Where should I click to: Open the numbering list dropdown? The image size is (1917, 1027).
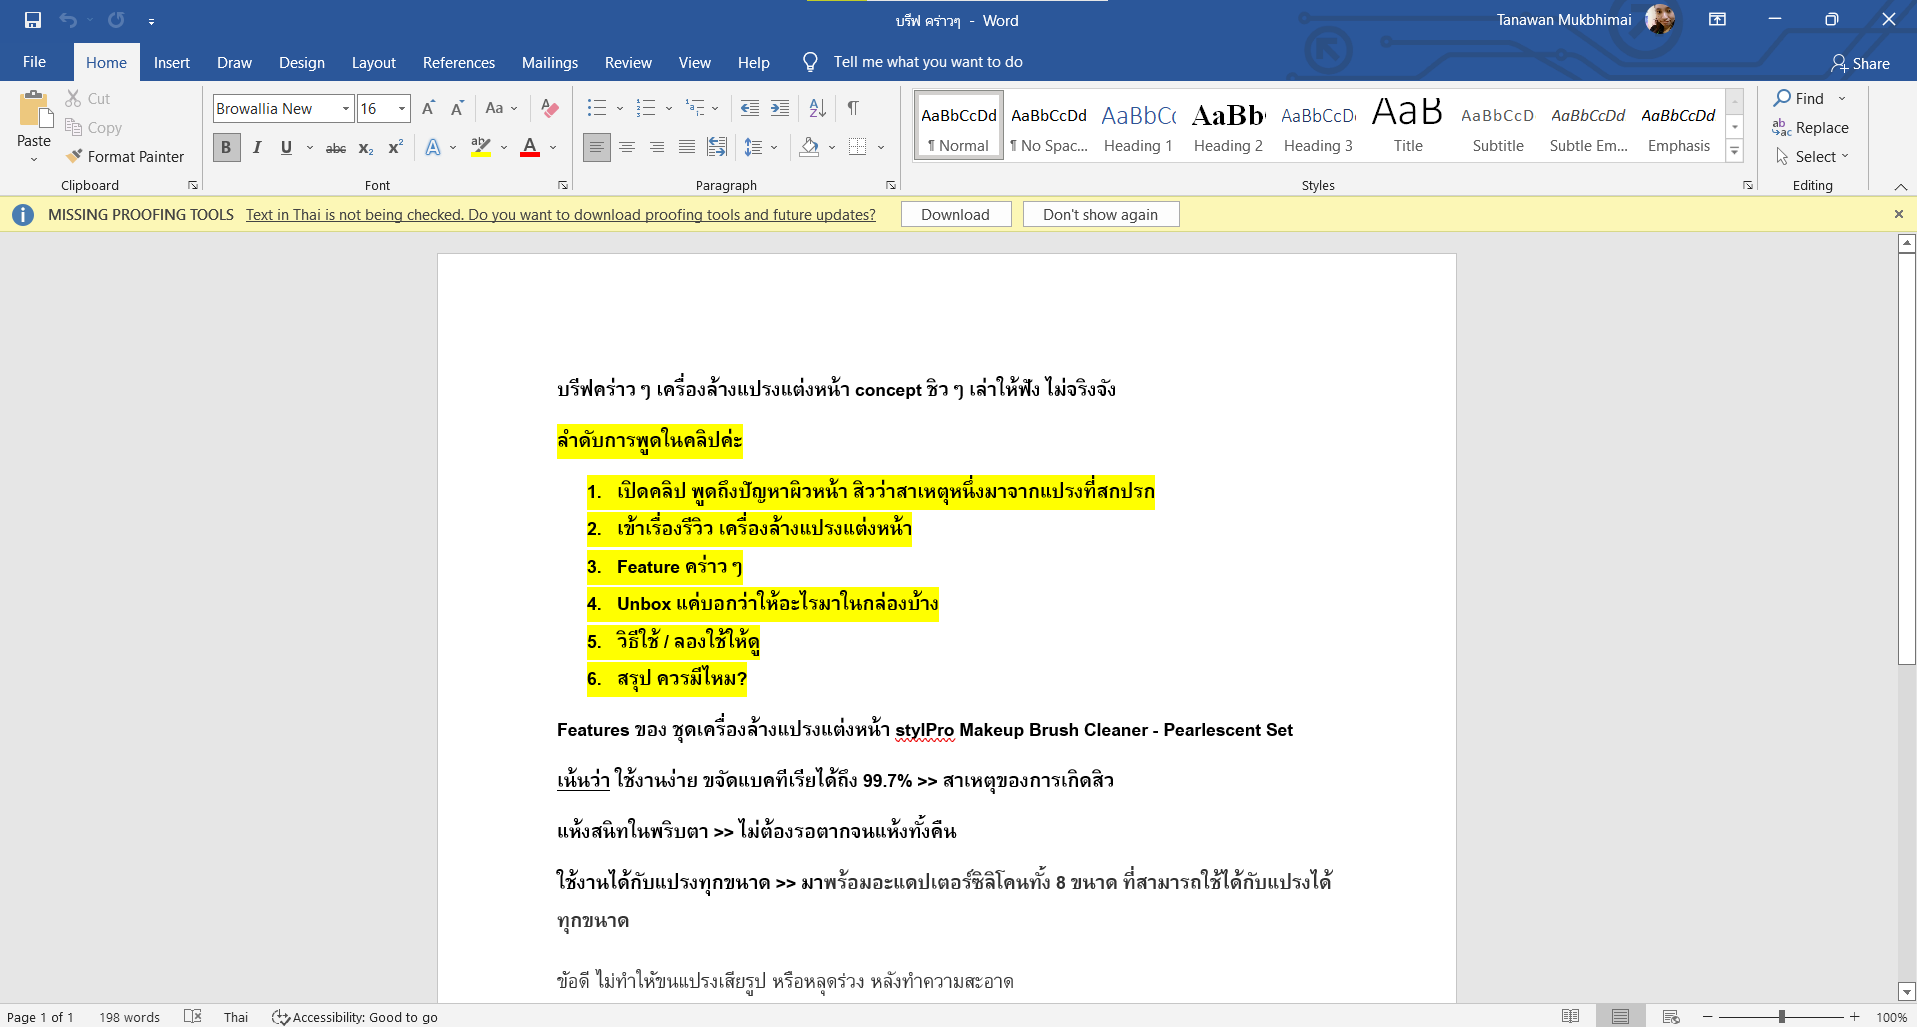coord(669,108)
